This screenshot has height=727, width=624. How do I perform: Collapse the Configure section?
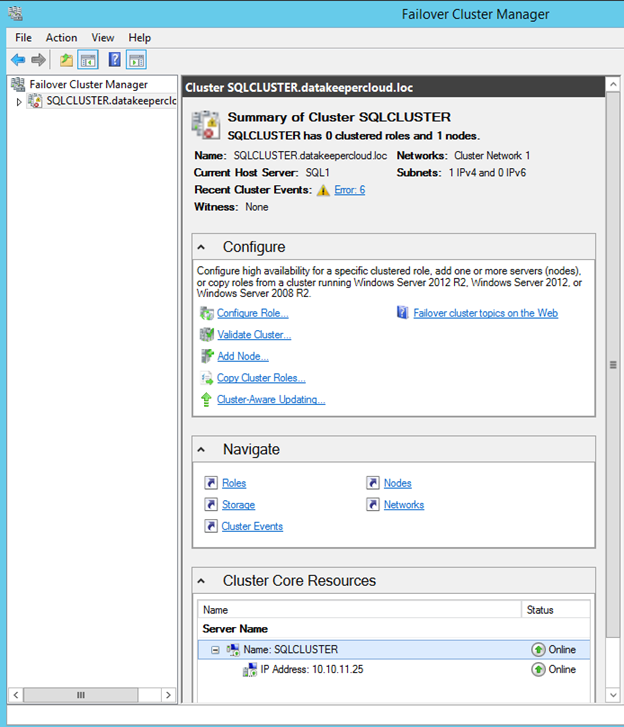201,247
